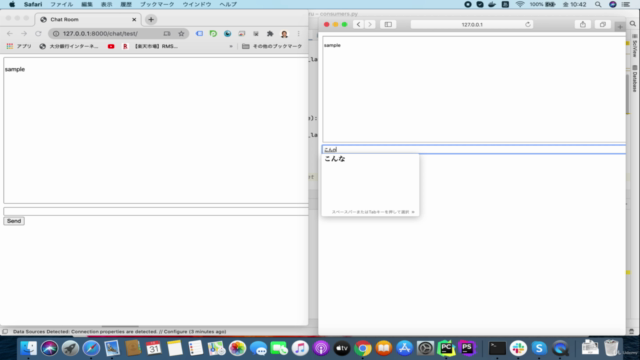
Task: Open Finder from the Dock
Action: [x=29, y=348]
